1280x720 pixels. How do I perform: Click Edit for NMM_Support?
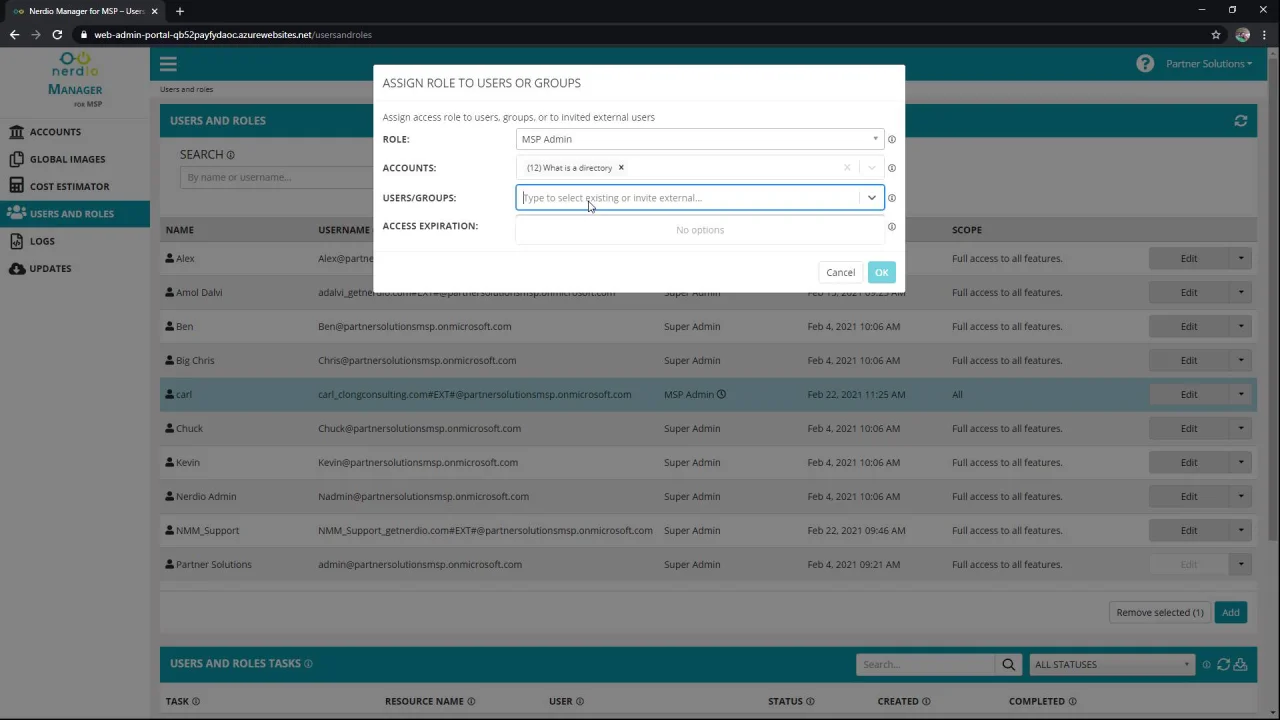(x=1189, y=531)
